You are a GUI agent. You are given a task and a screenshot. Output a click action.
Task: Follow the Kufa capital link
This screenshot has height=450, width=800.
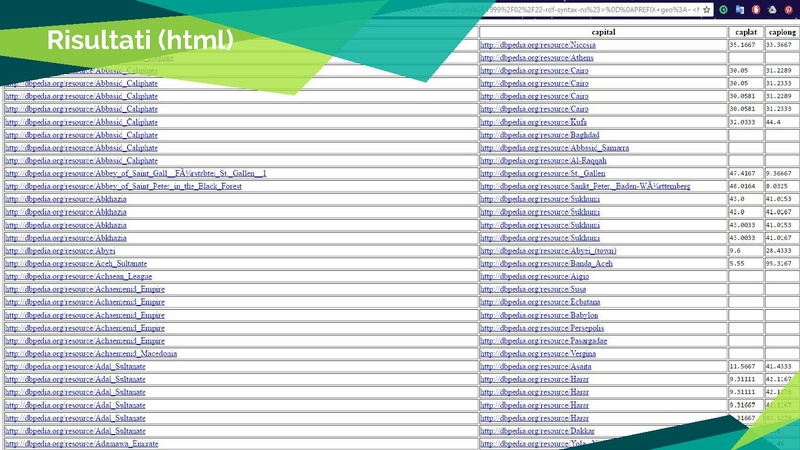click(x=533, y=122)
